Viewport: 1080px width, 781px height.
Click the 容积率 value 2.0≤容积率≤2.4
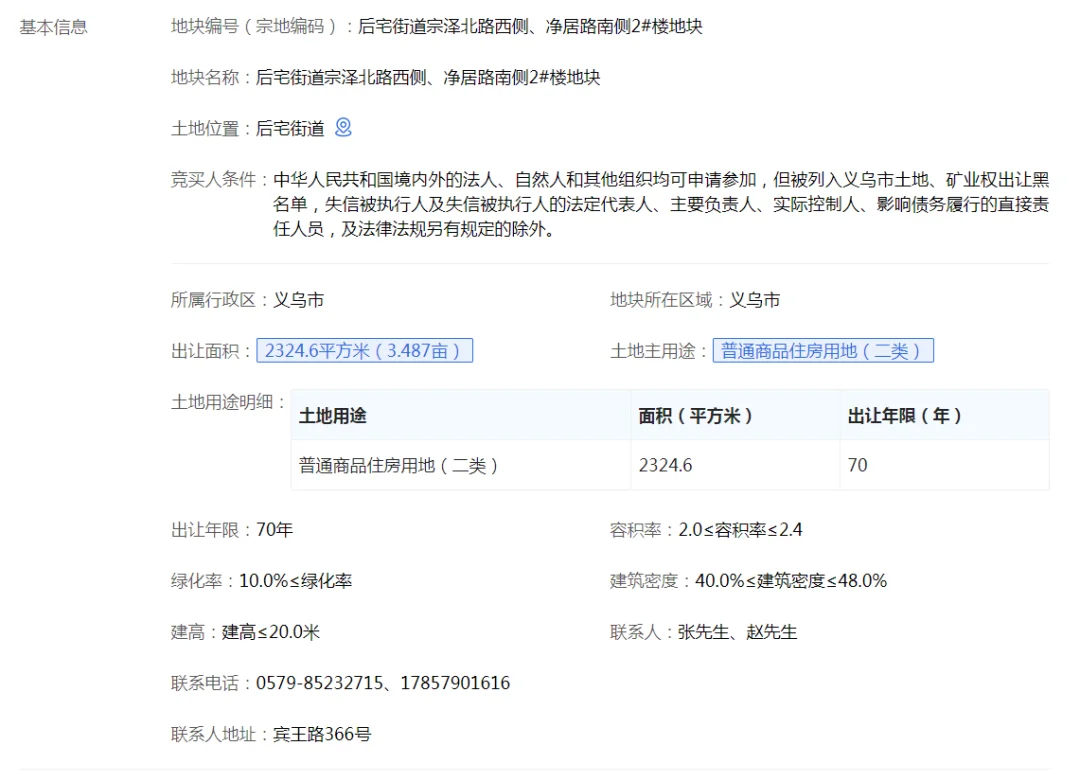[740, 530]
